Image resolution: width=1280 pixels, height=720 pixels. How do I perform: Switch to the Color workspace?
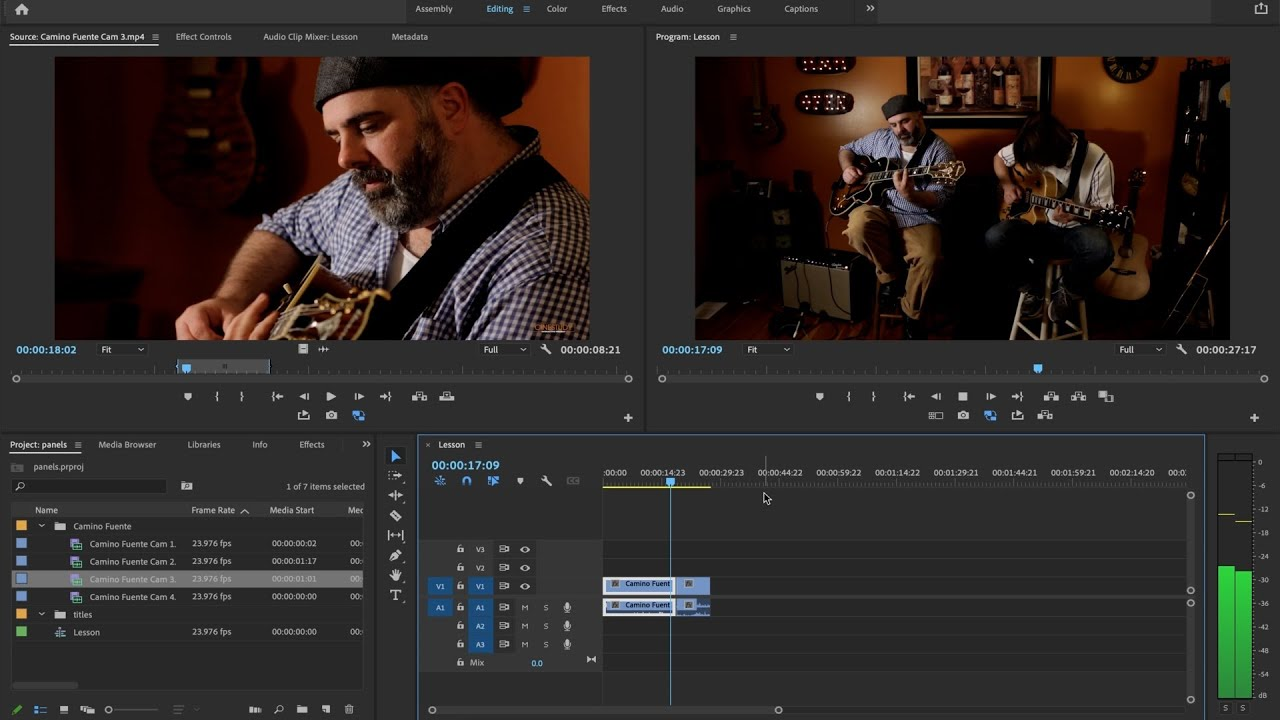coord(556,9)
